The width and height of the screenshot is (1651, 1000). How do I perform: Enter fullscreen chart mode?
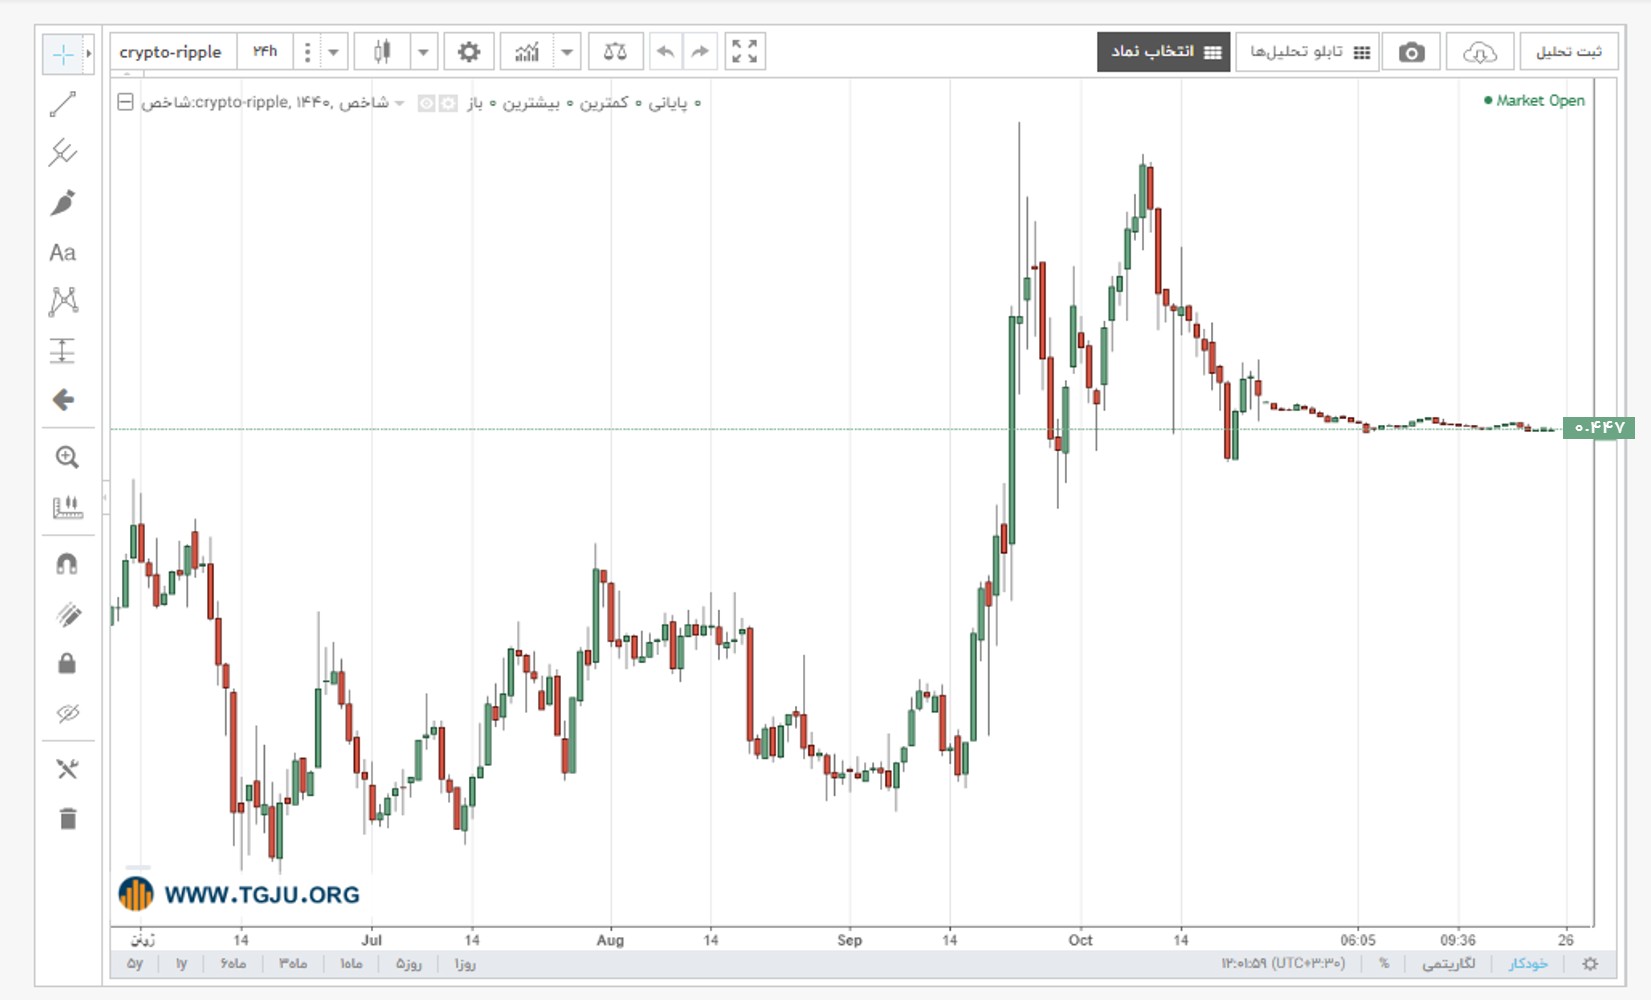coord(744,52)
